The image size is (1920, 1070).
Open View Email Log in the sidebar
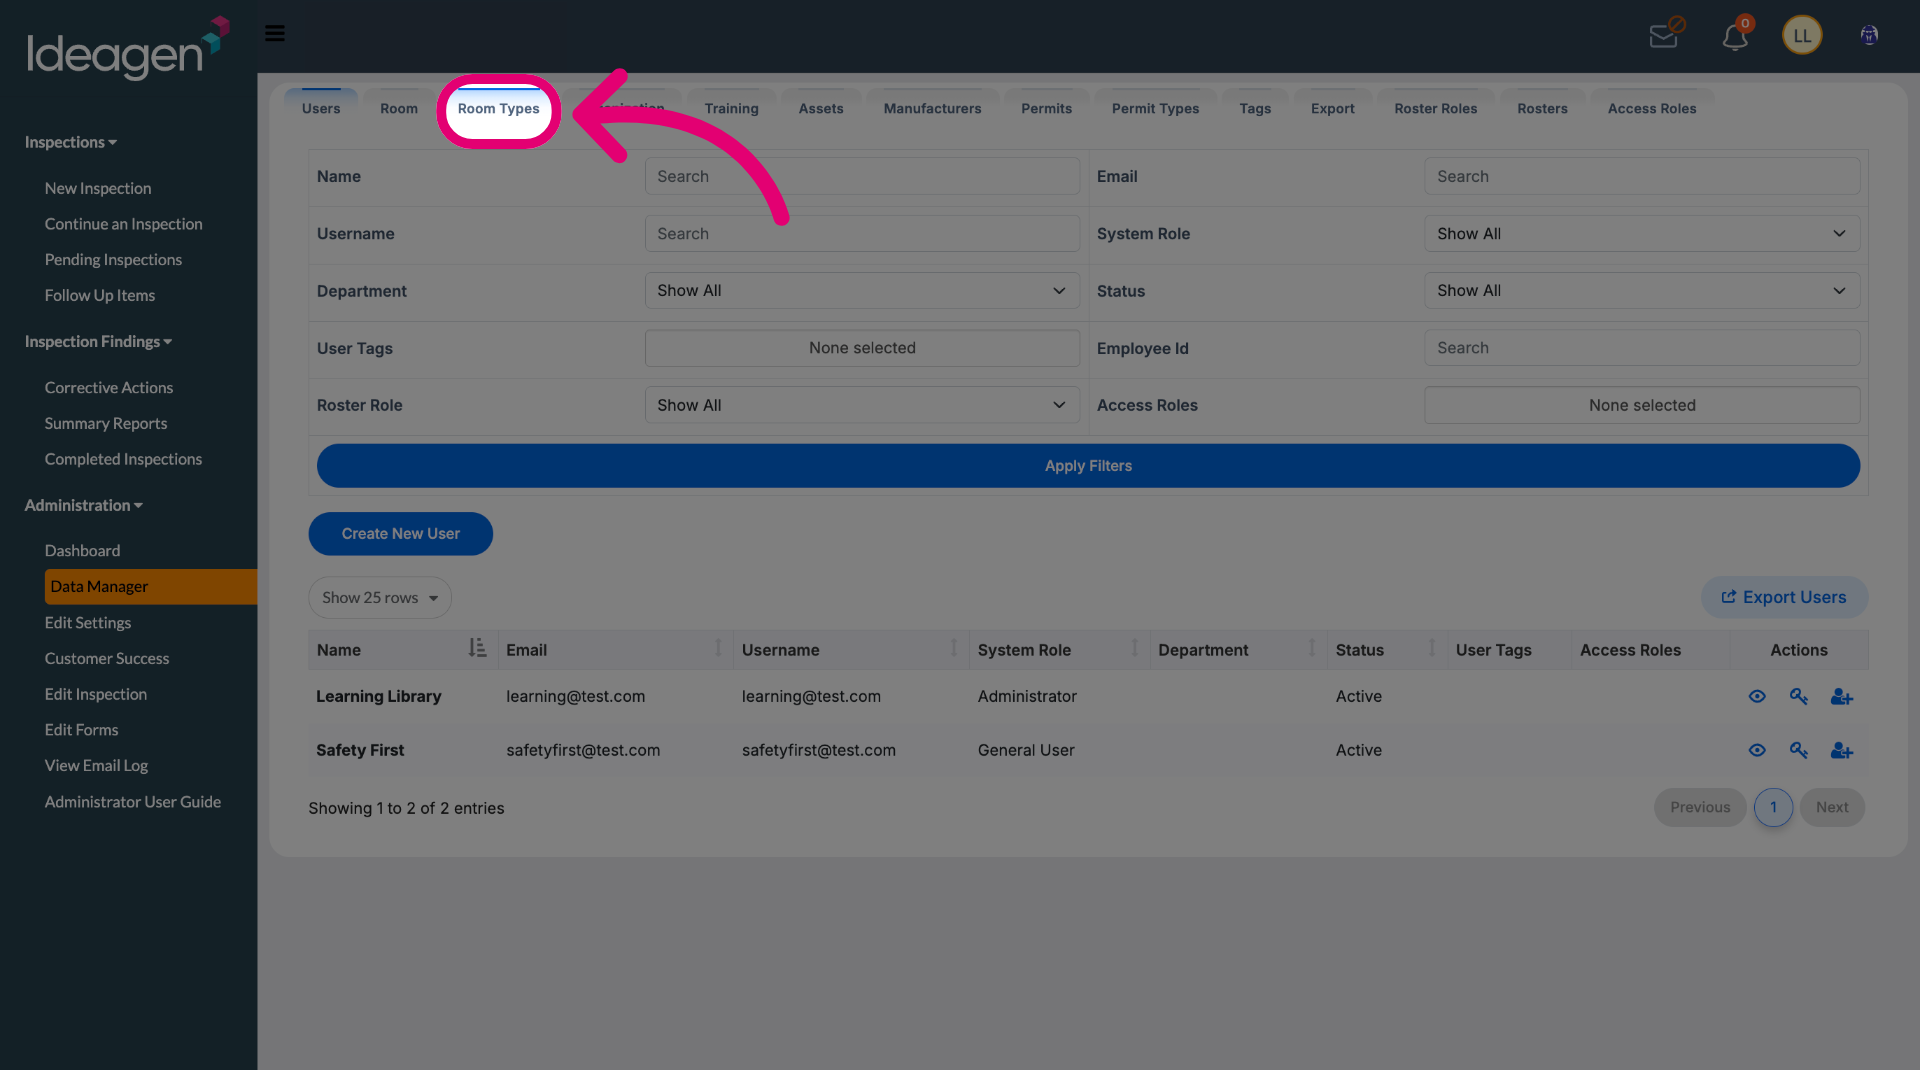click(96, 766)
